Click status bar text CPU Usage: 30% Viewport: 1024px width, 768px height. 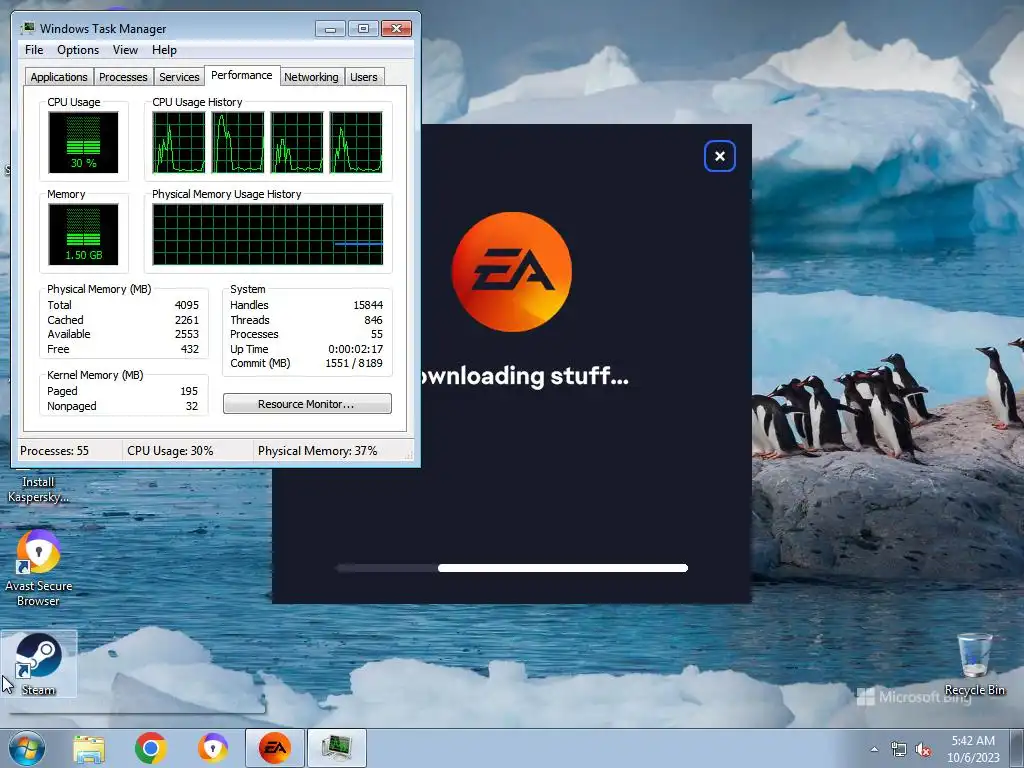tap(170, 451)
